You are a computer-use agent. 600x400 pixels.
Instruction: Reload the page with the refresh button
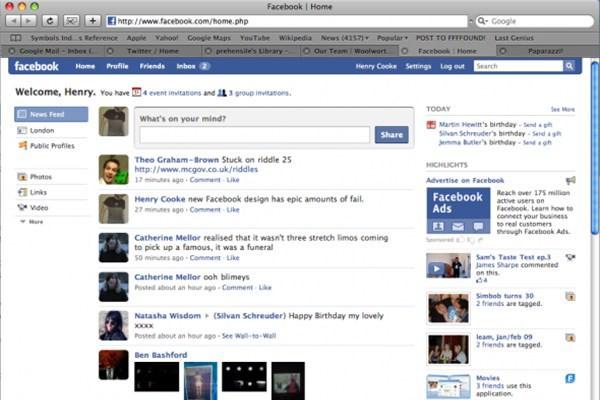point(50,21)
